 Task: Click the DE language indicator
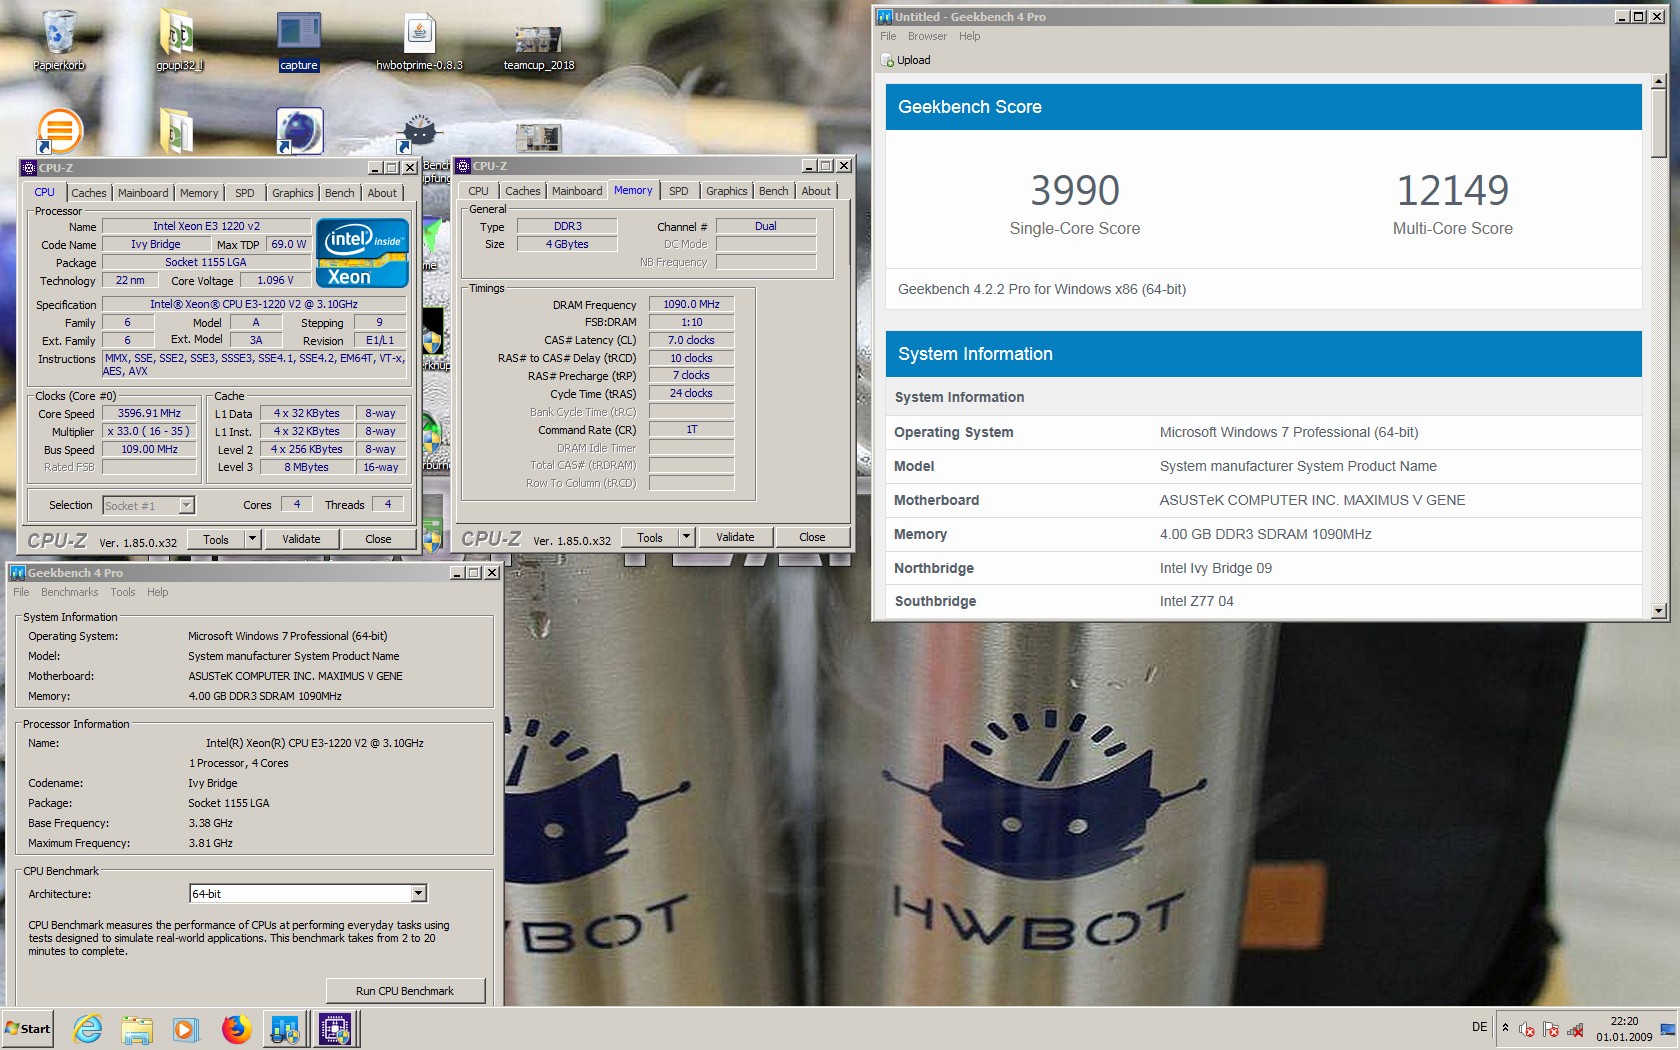(x=1480, y=1027)
